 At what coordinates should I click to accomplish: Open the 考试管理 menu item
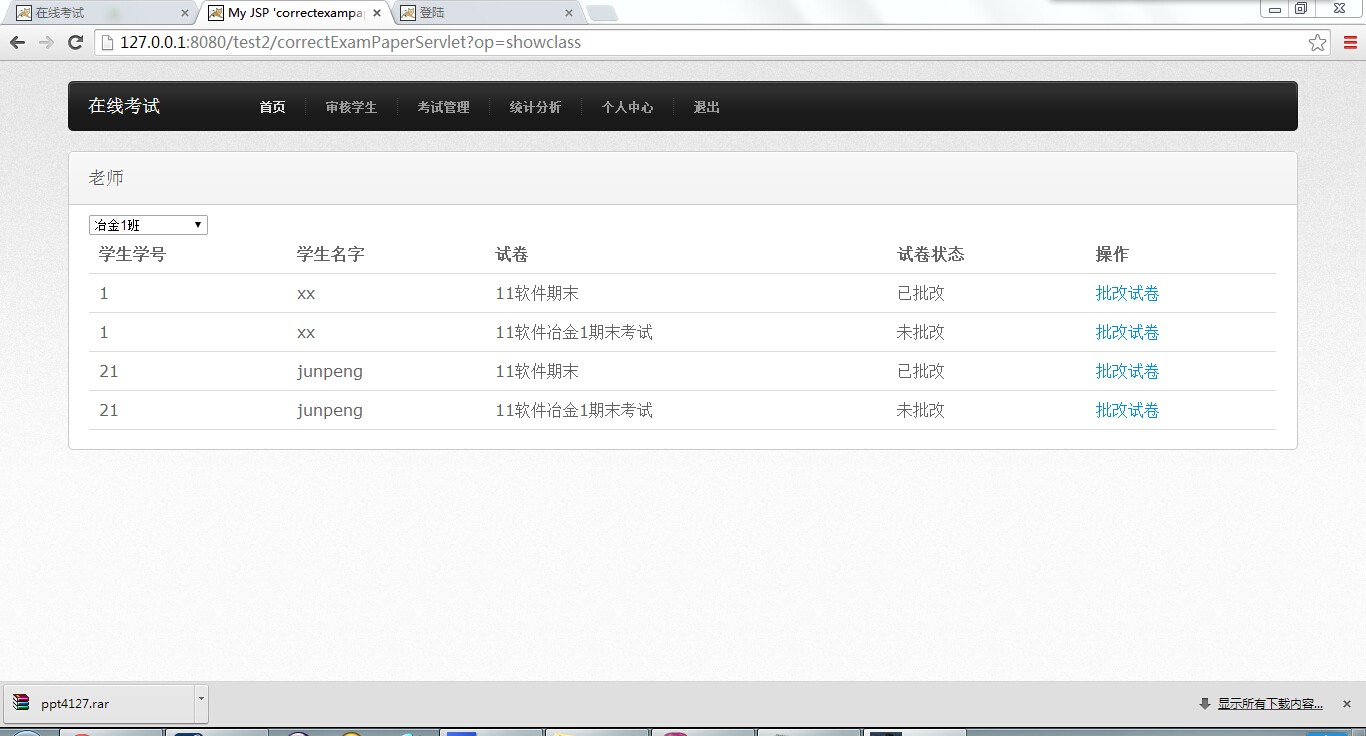click(x=443, y=107)
